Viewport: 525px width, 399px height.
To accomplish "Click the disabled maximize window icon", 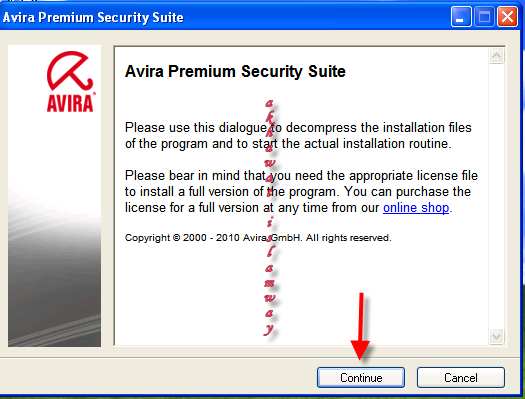I will [x=484, y=16].
